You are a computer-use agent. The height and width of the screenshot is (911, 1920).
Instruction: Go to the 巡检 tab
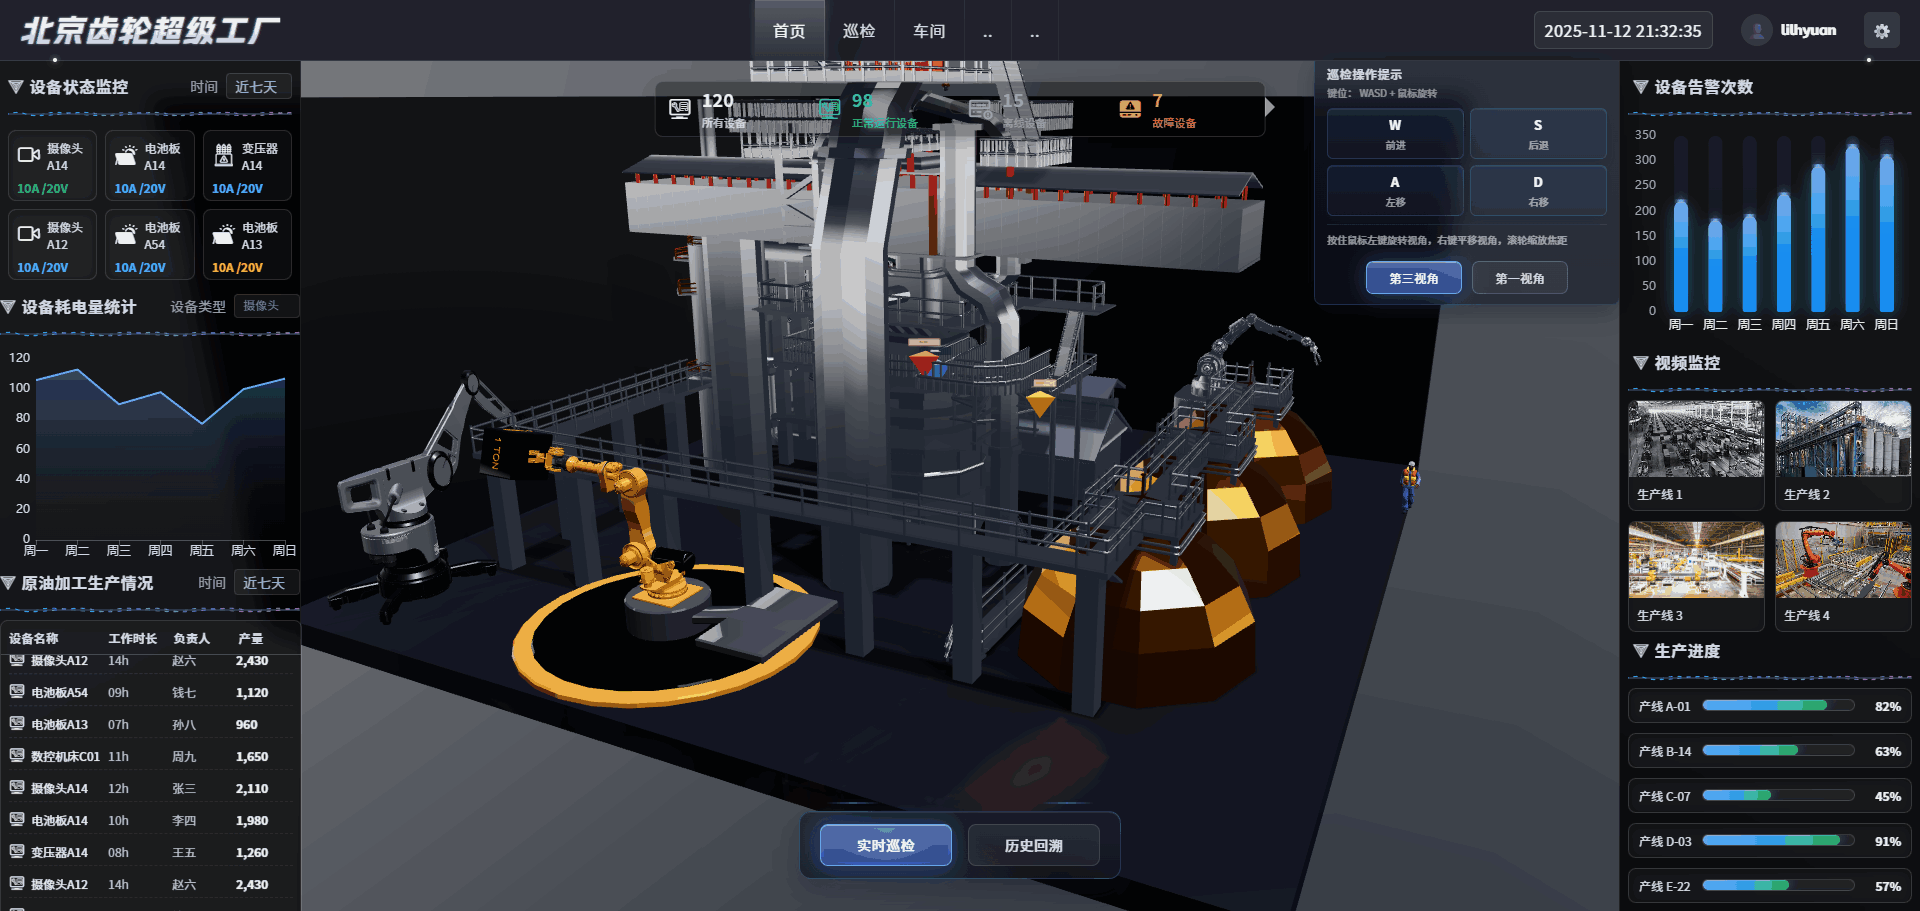click(x=858, y=31)
